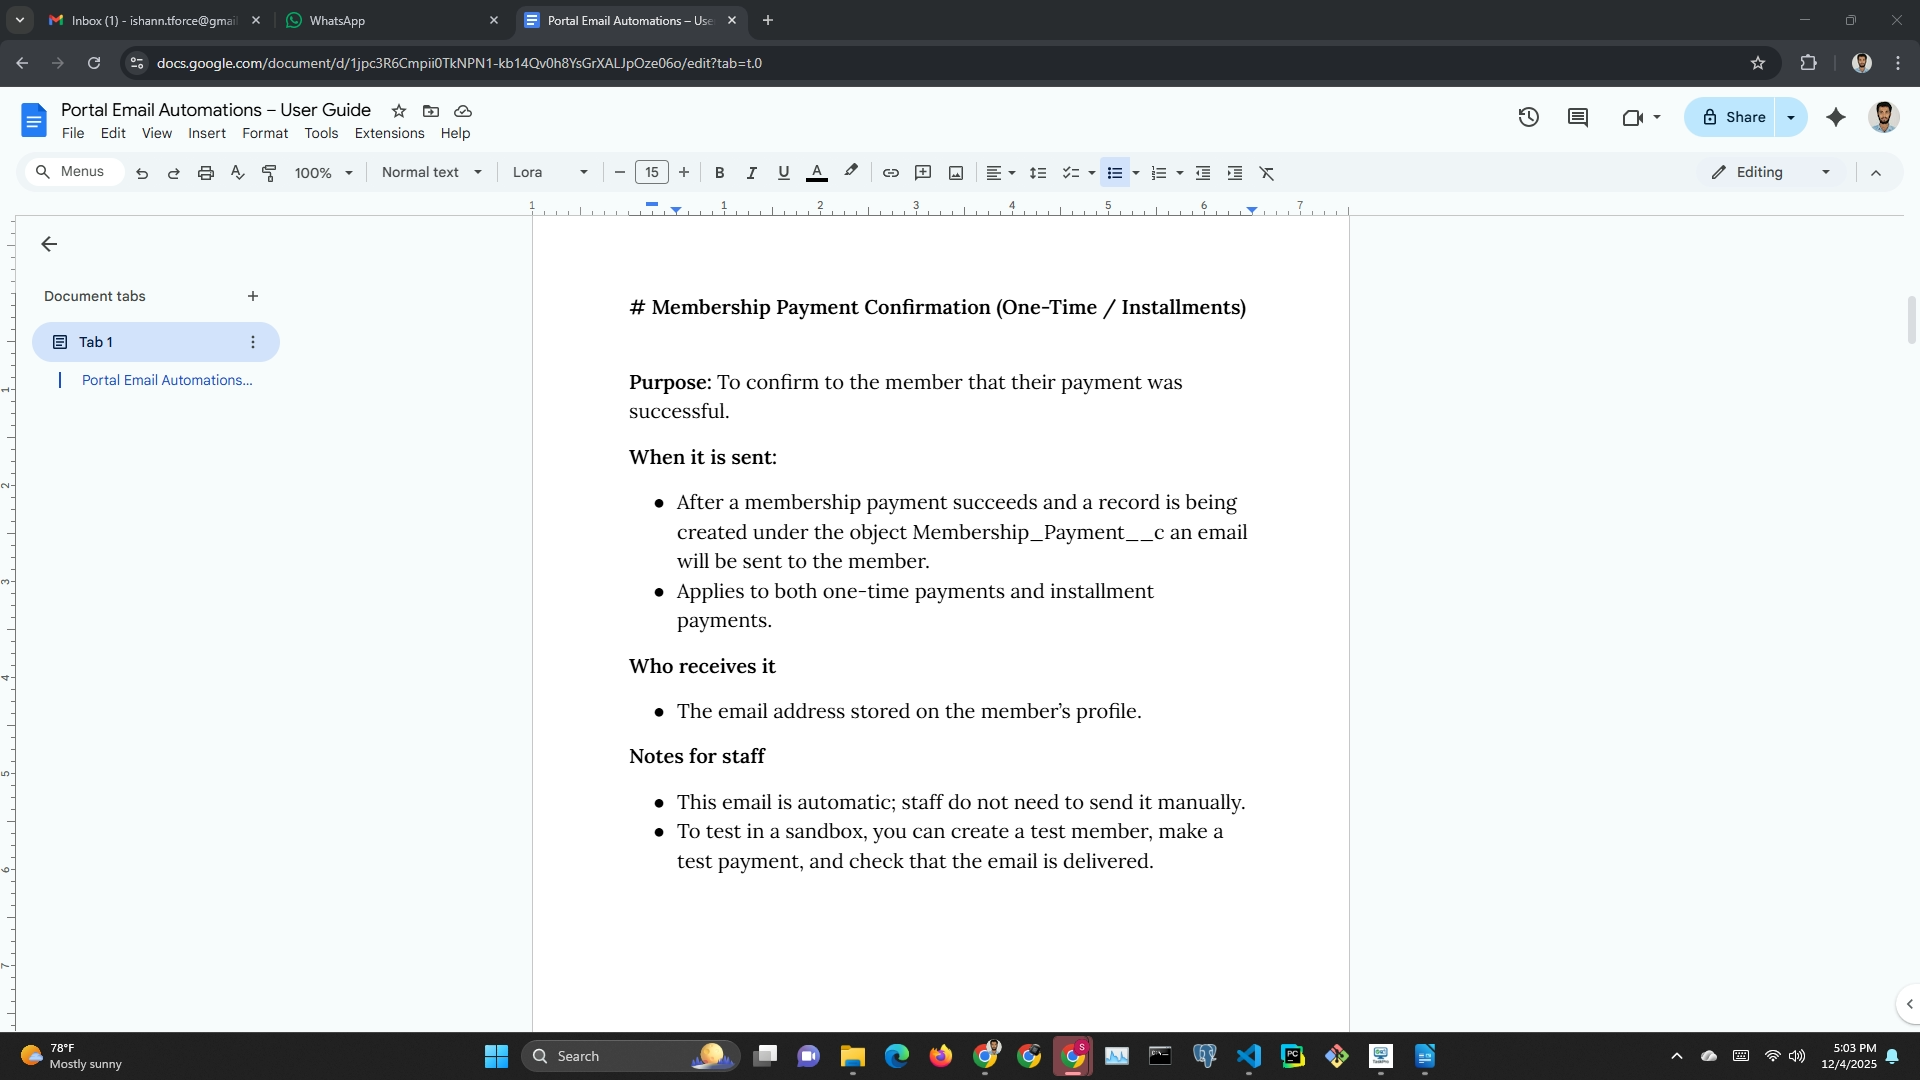1920x1080 pixels.
Task: Click the font size field
Action: (x=651, y=172)
